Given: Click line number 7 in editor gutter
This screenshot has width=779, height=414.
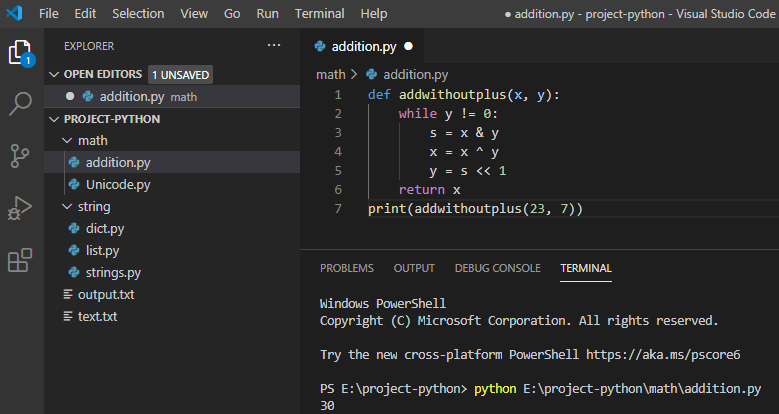Looking at the screenshot, I should pyautogui.click(x=338, y=208).
